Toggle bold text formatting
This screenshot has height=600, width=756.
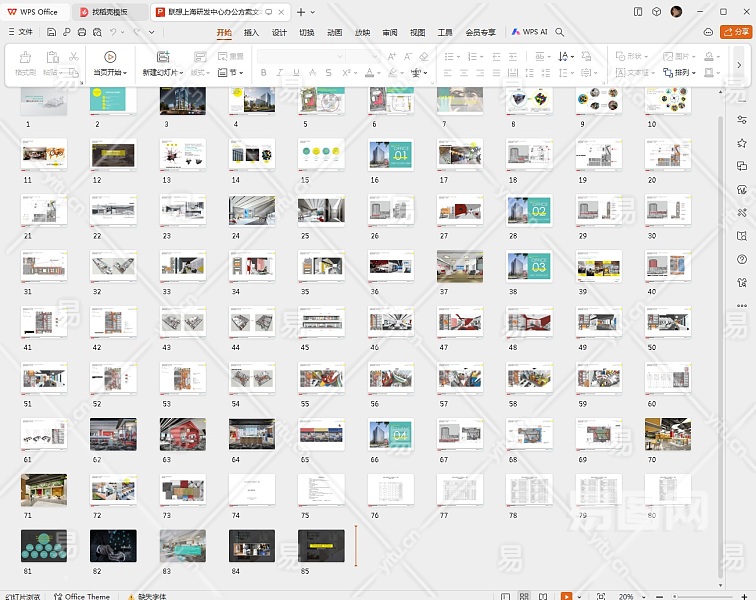(264, 73)
